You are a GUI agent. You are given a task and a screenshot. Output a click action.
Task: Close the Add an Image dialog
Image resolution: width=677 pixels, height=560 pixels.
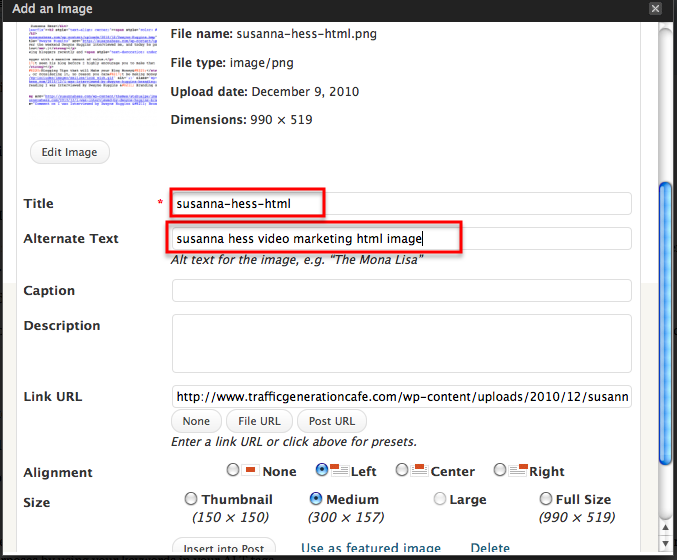(x=655, y=8)
